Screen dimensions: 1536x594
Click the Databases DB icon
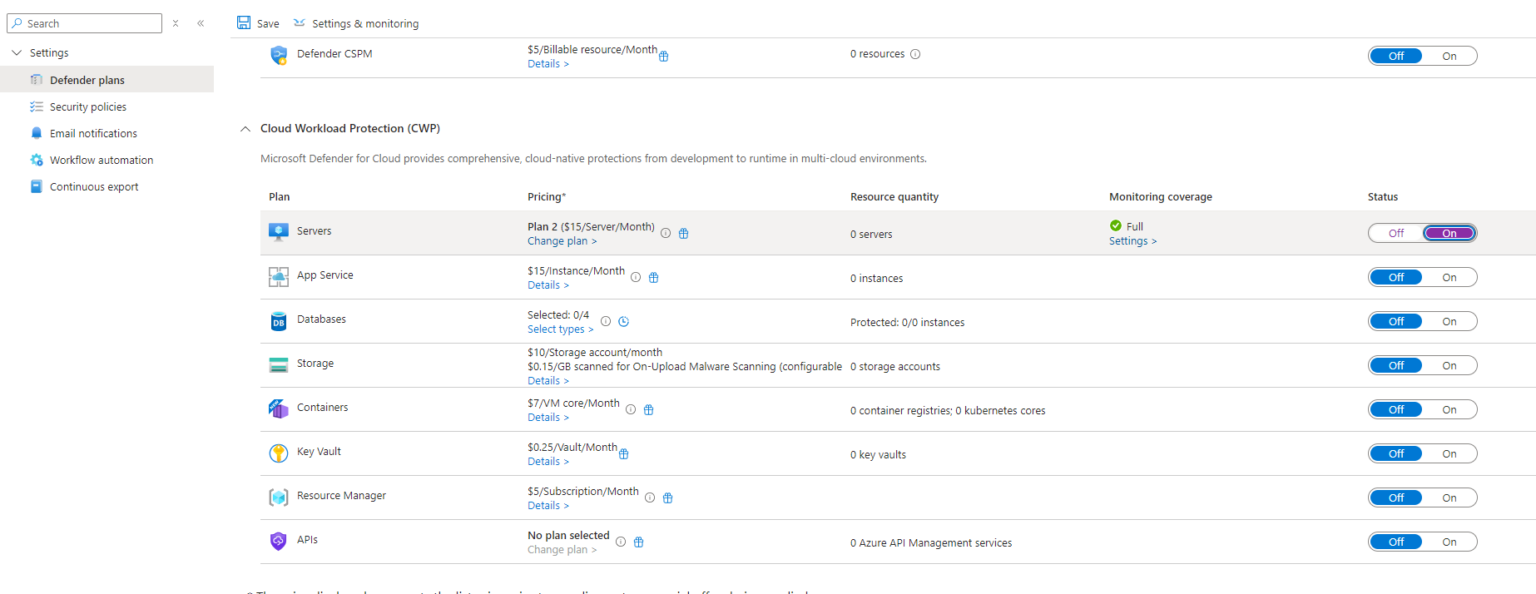point(279,321)
